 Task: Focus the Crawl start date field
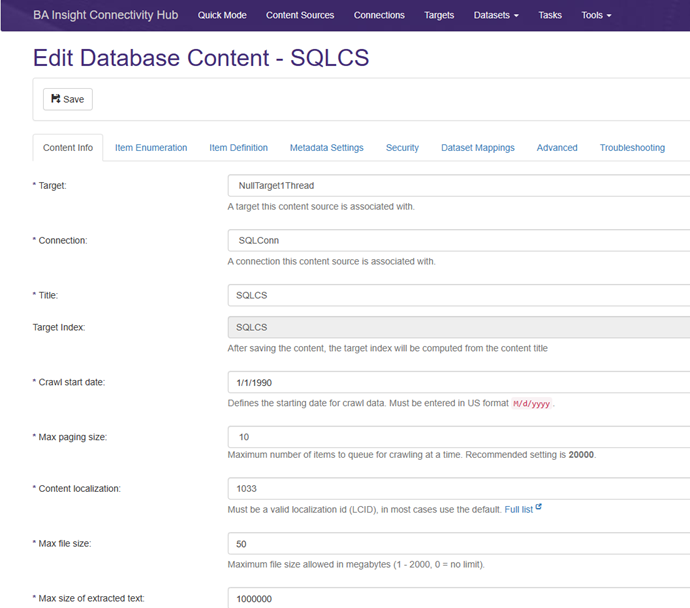coord(458,382)
